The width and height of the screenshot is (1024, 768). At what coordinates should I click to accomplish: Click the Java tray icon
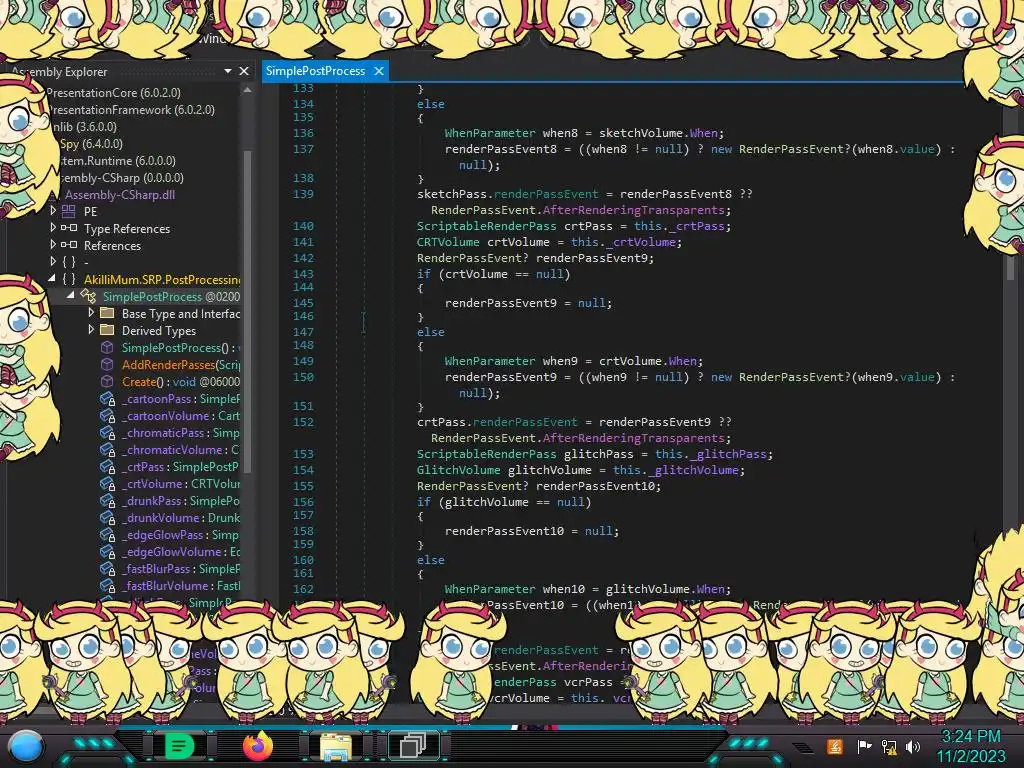(835, 746)
